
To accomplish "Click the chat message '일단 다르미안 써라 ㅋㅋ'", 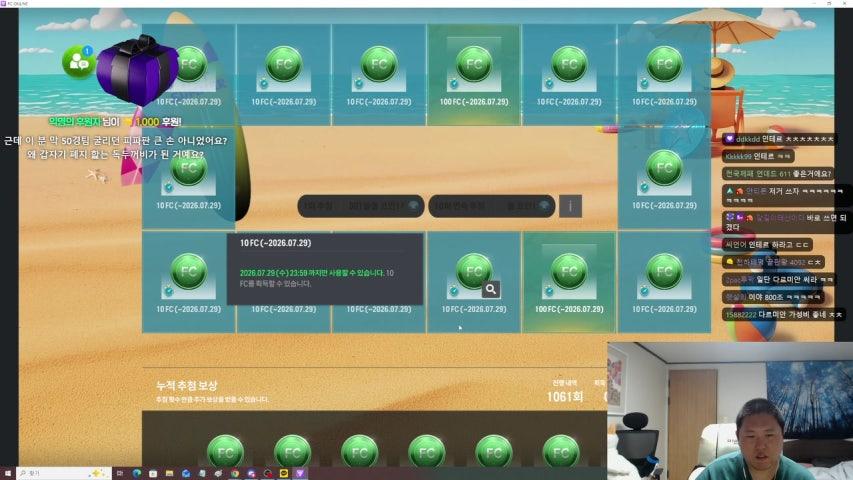I will pyautogui.click(x=778, y=280).
